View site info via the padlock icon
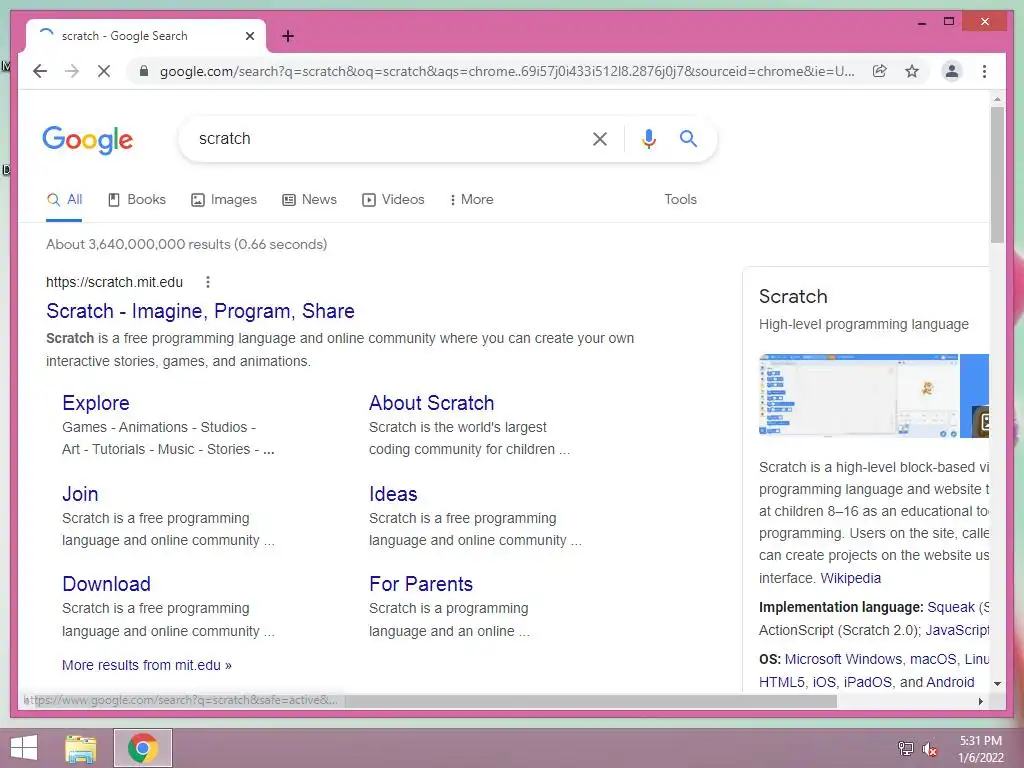 (144, 71)
